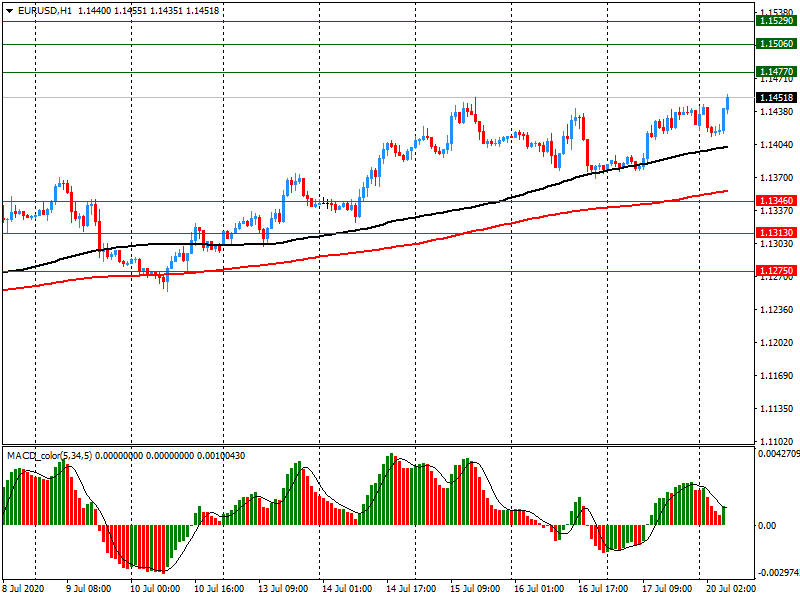800x600 pixels.
Task: Click the latest blue candle at the chart's right edge
Action: click(x=728, y=103)
